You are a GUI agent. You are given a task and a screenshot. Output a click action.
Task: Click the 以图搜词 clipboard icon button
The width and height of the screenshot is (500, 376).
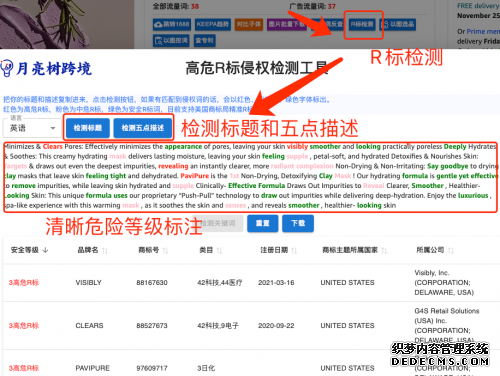click(x=171, y=41)
